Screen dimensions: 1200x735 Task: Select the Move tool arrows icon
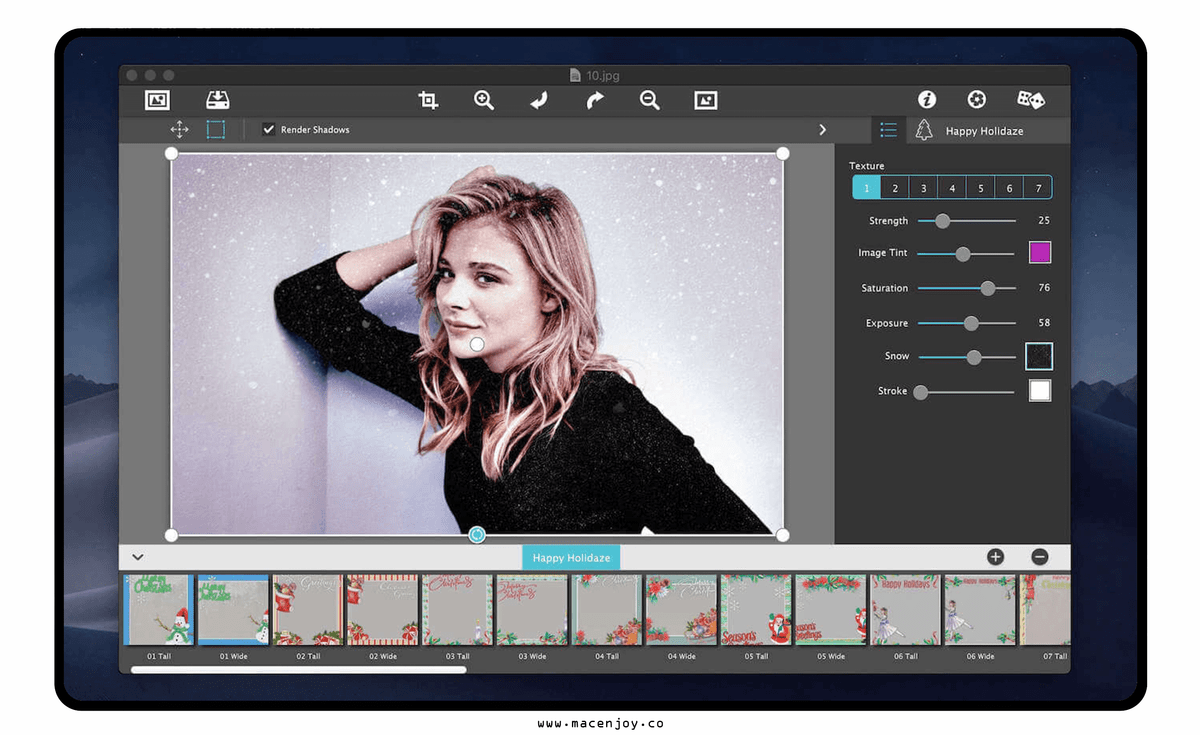[x=179, y=129]
